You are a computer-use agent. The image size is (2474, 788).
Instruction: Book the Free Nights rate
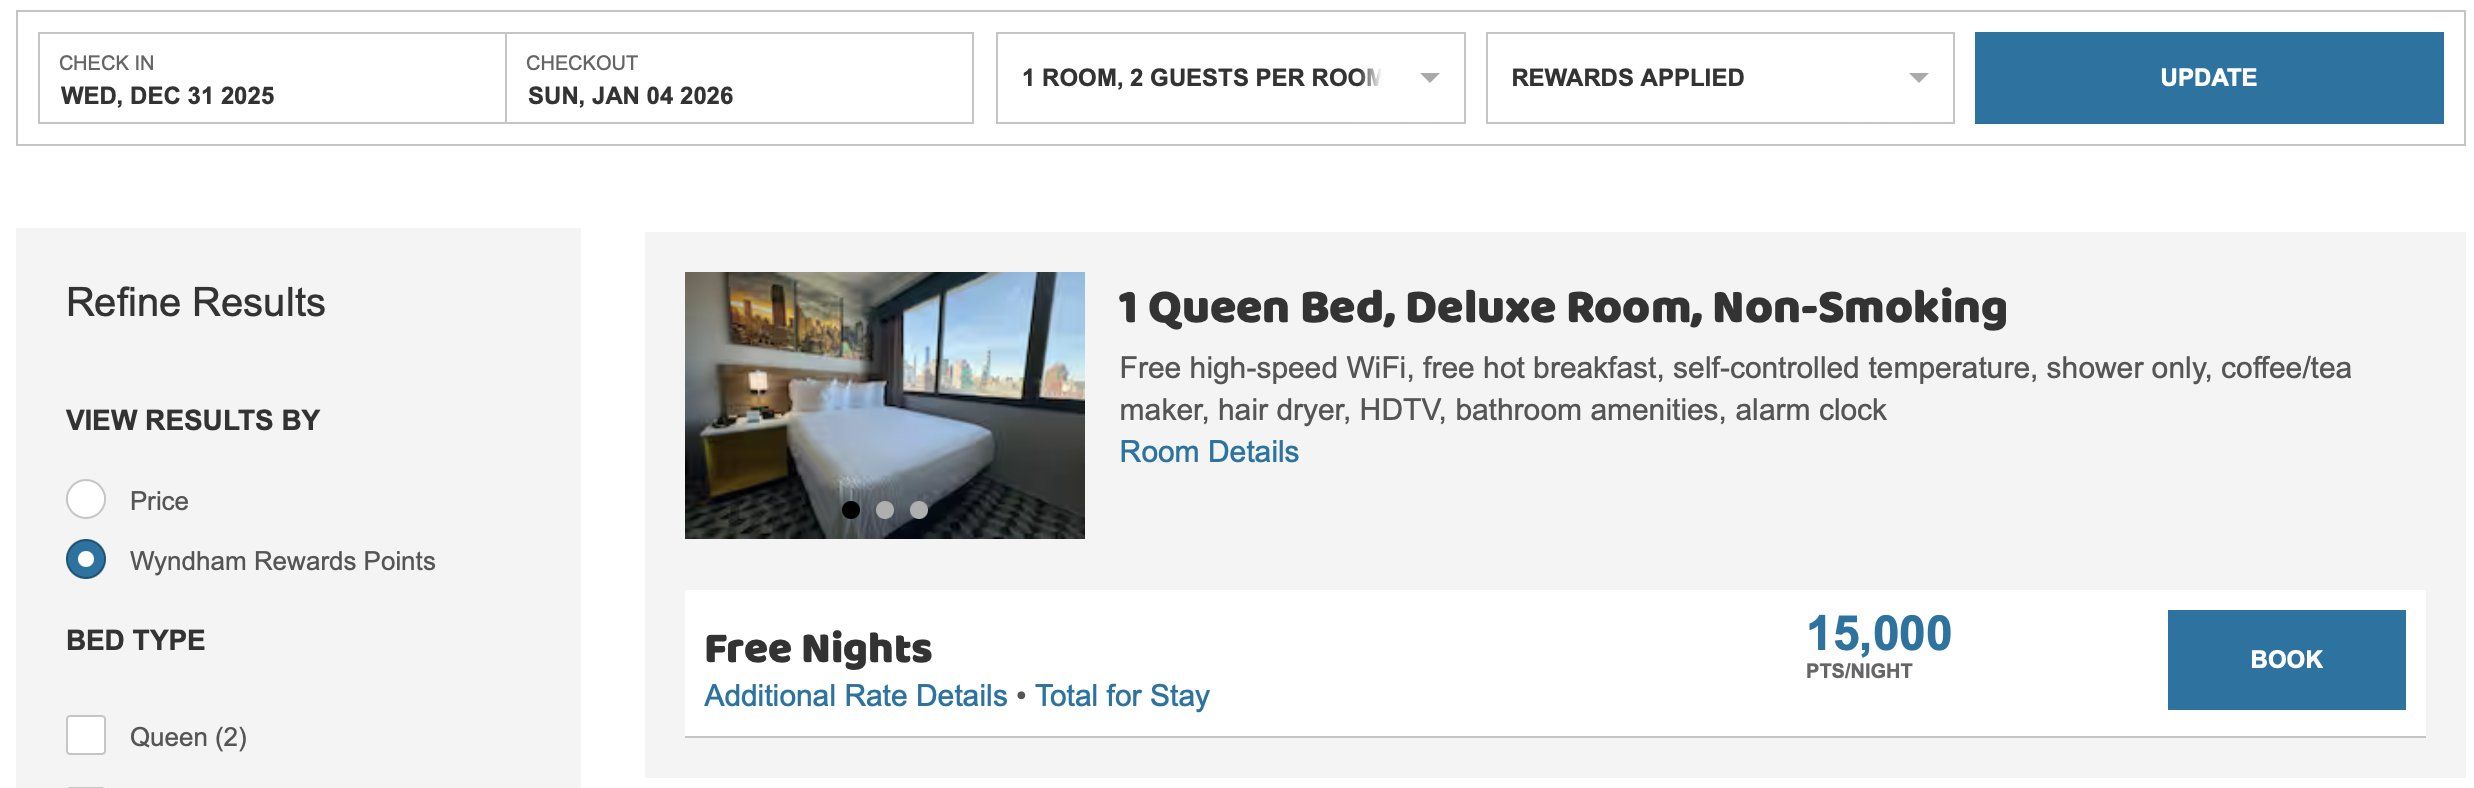click(2285, 660)
